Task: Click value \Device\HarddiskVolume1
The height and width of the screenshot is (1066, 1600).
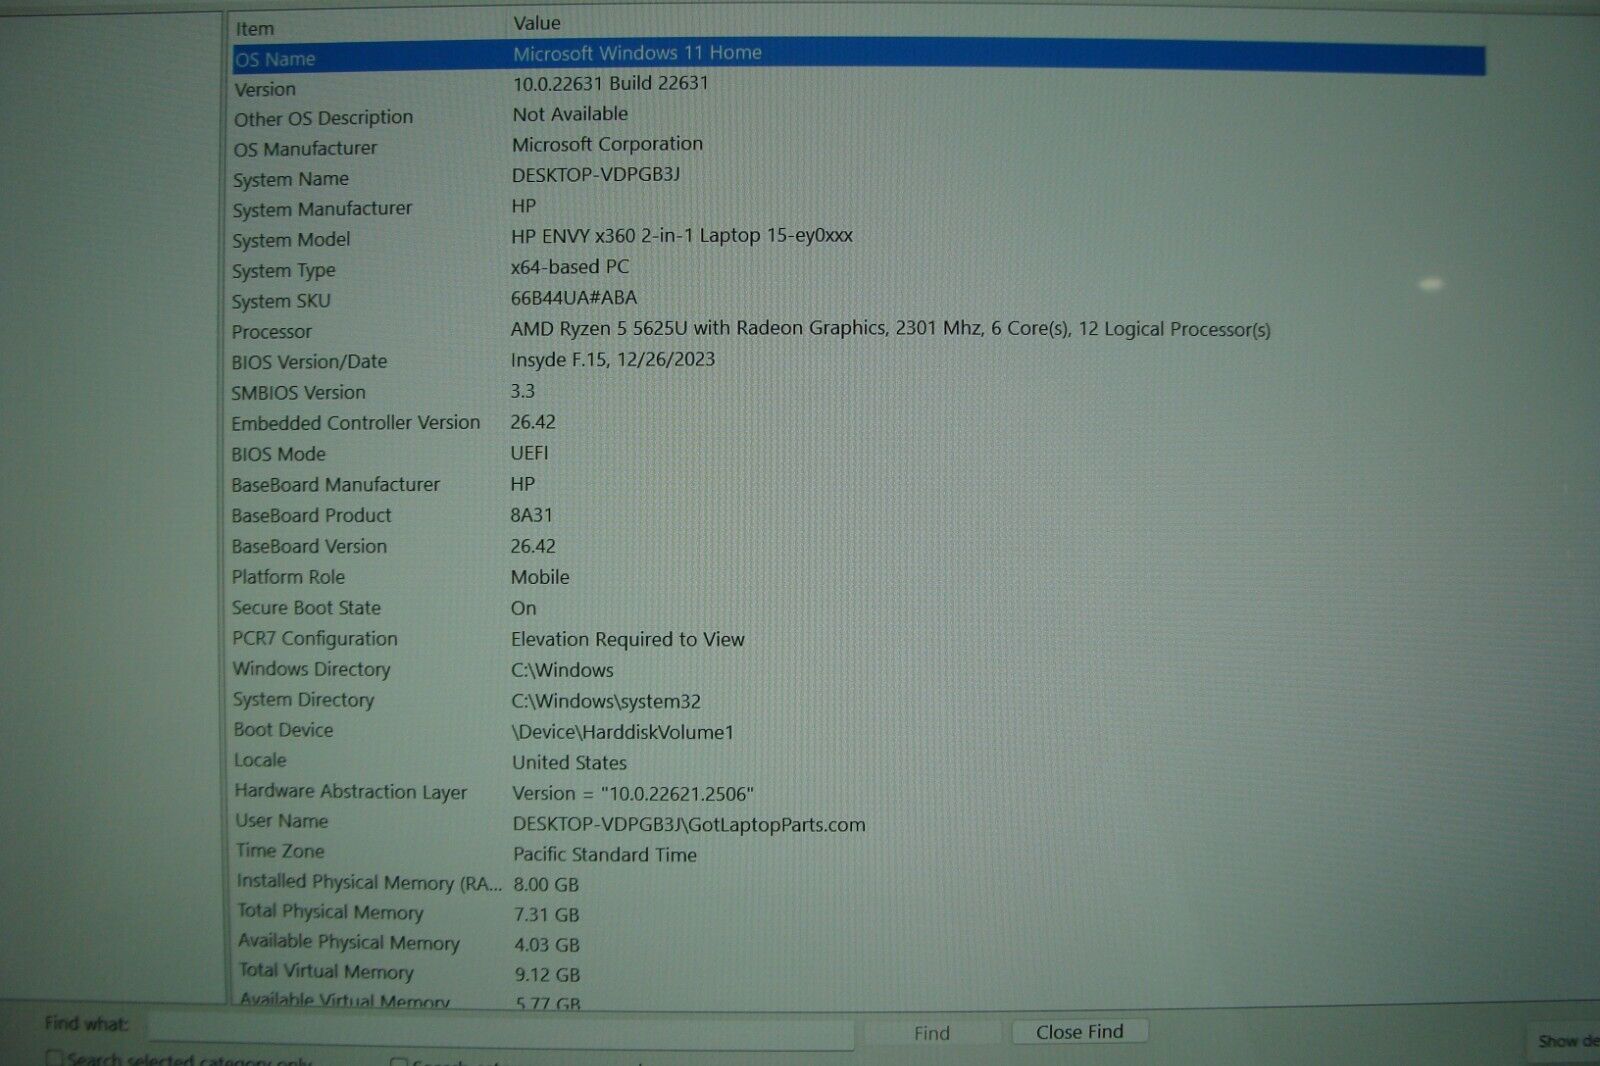Action: coord(622,732)
